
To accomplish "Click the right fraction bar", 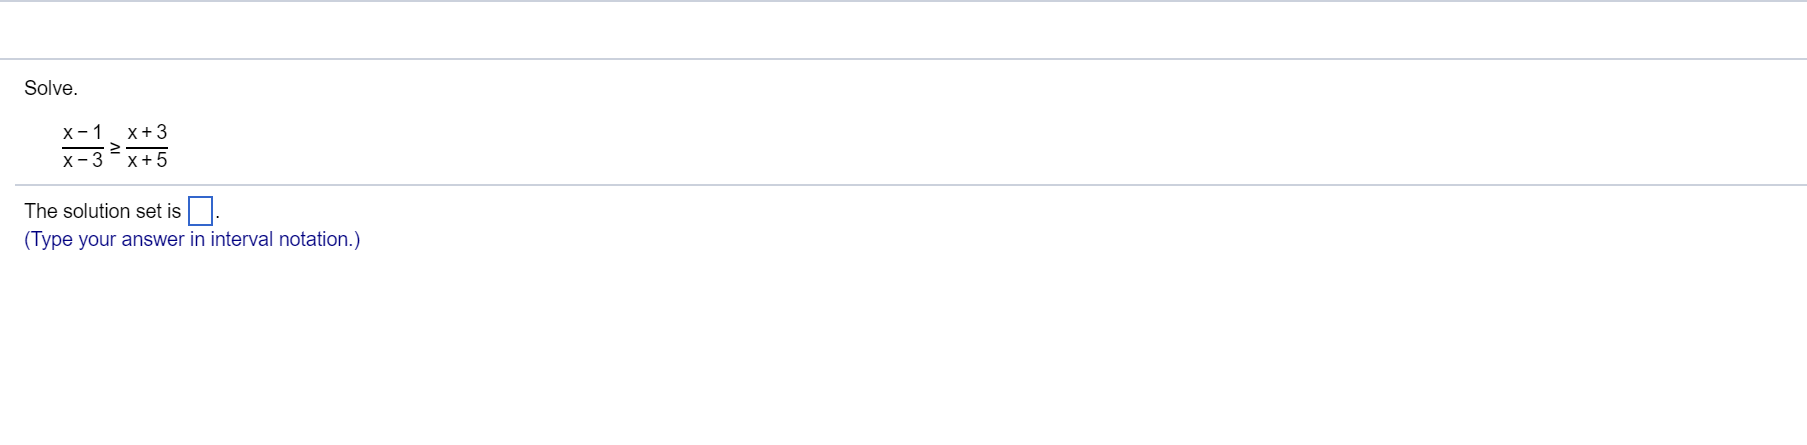I will (147, 147).
